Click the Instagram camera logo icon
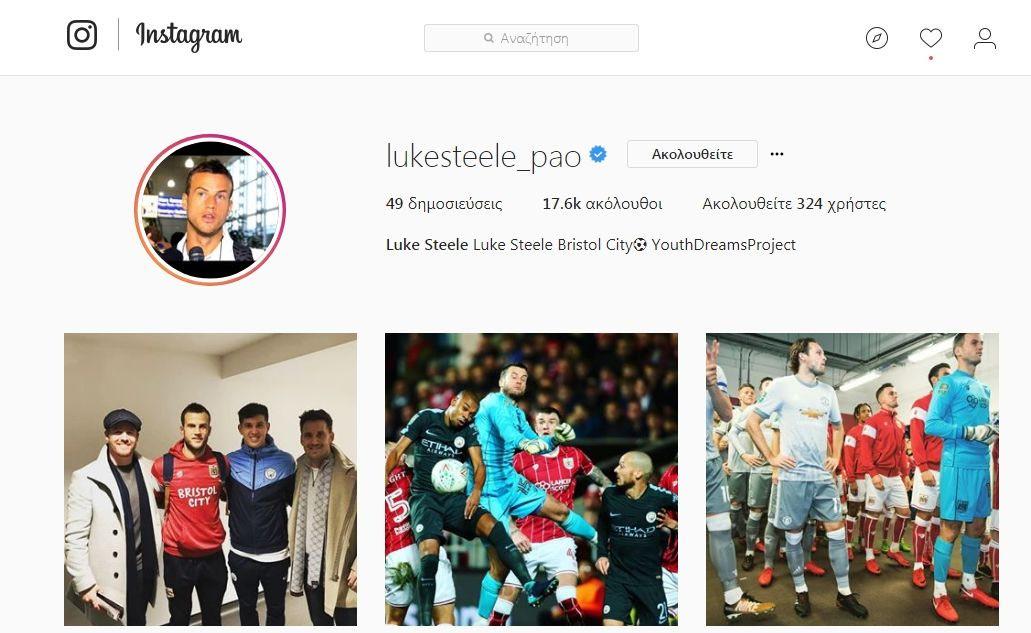Viewport: 1031px width, 633px height. (82, 35)
